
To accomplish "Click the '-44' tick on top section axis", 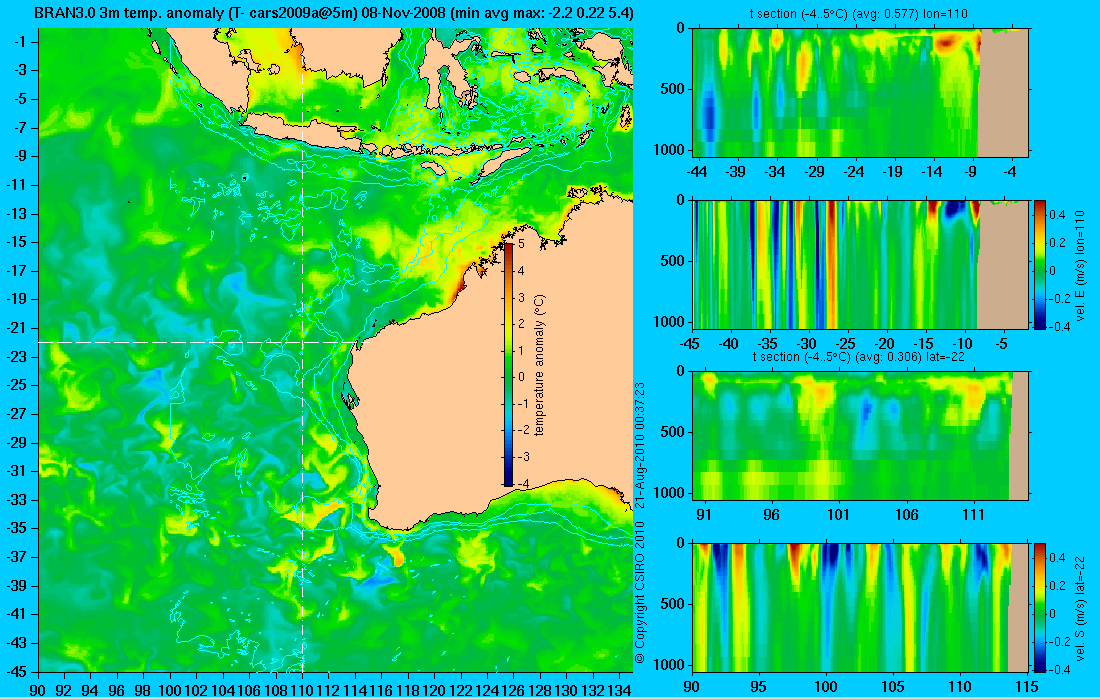I will [697, 172].
